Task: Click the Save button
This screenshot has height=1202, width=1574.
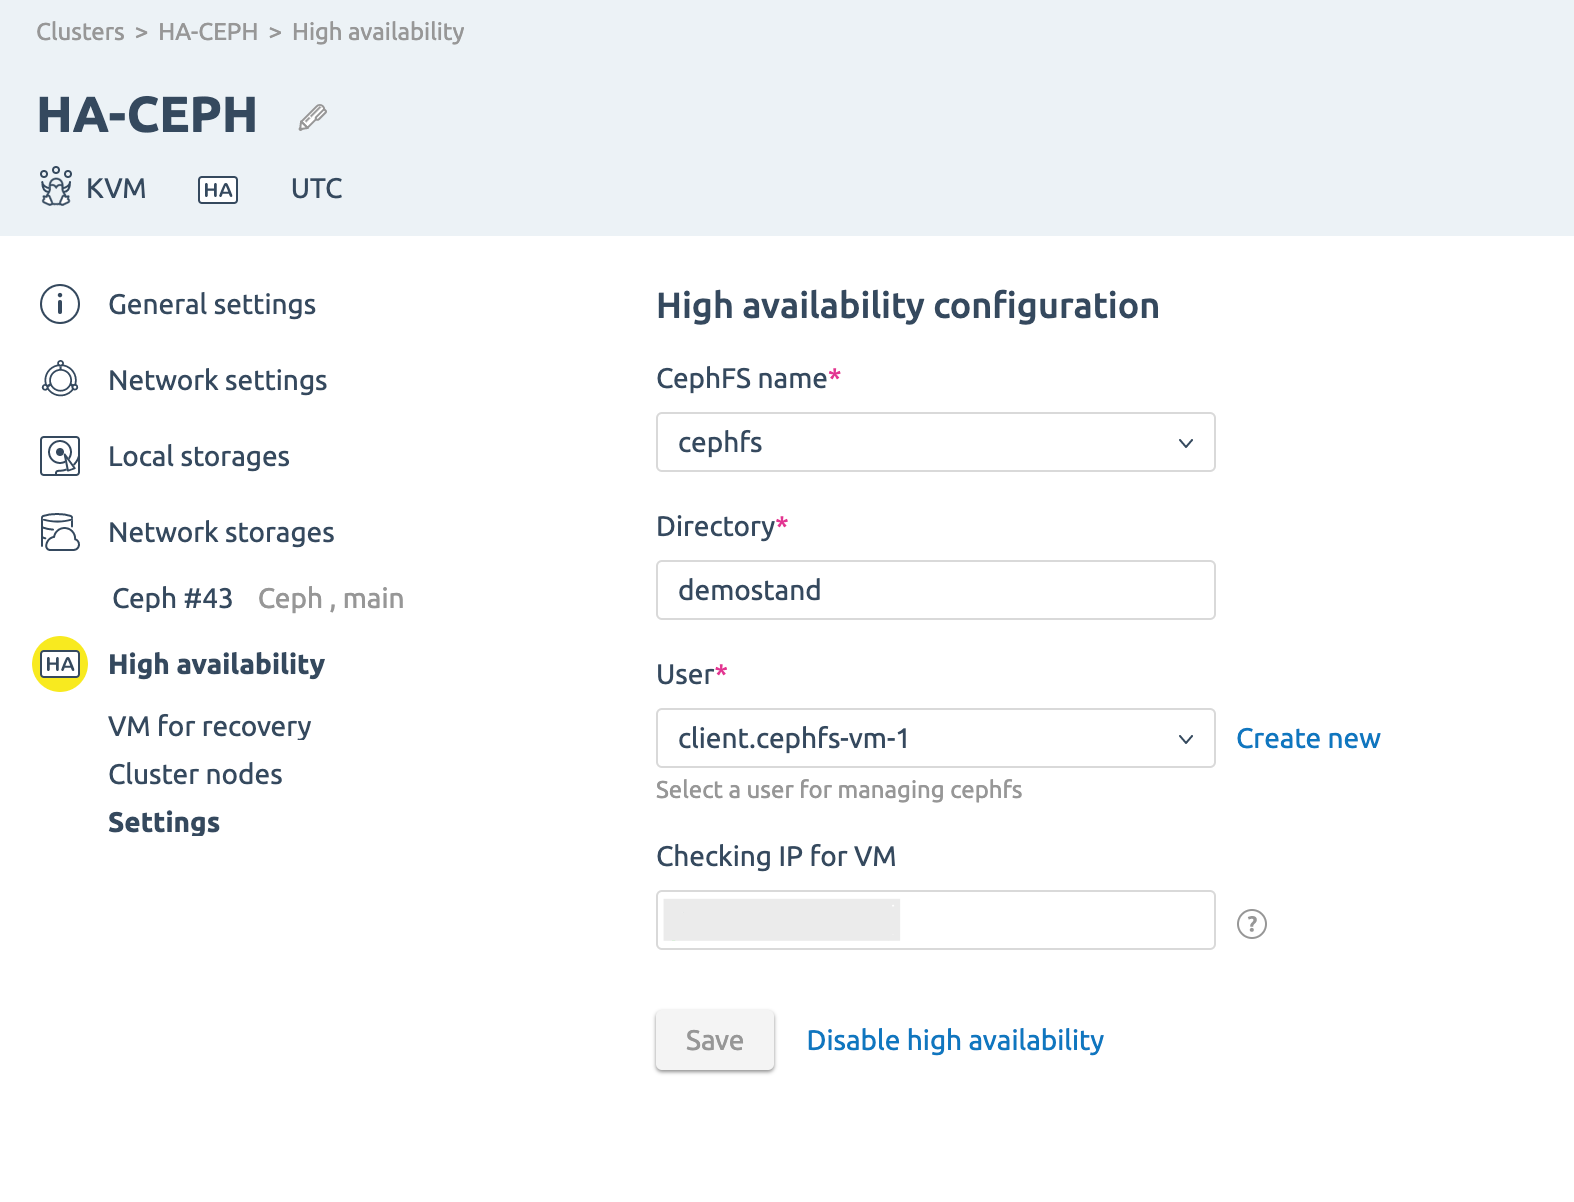Action: click(715, 1040)
